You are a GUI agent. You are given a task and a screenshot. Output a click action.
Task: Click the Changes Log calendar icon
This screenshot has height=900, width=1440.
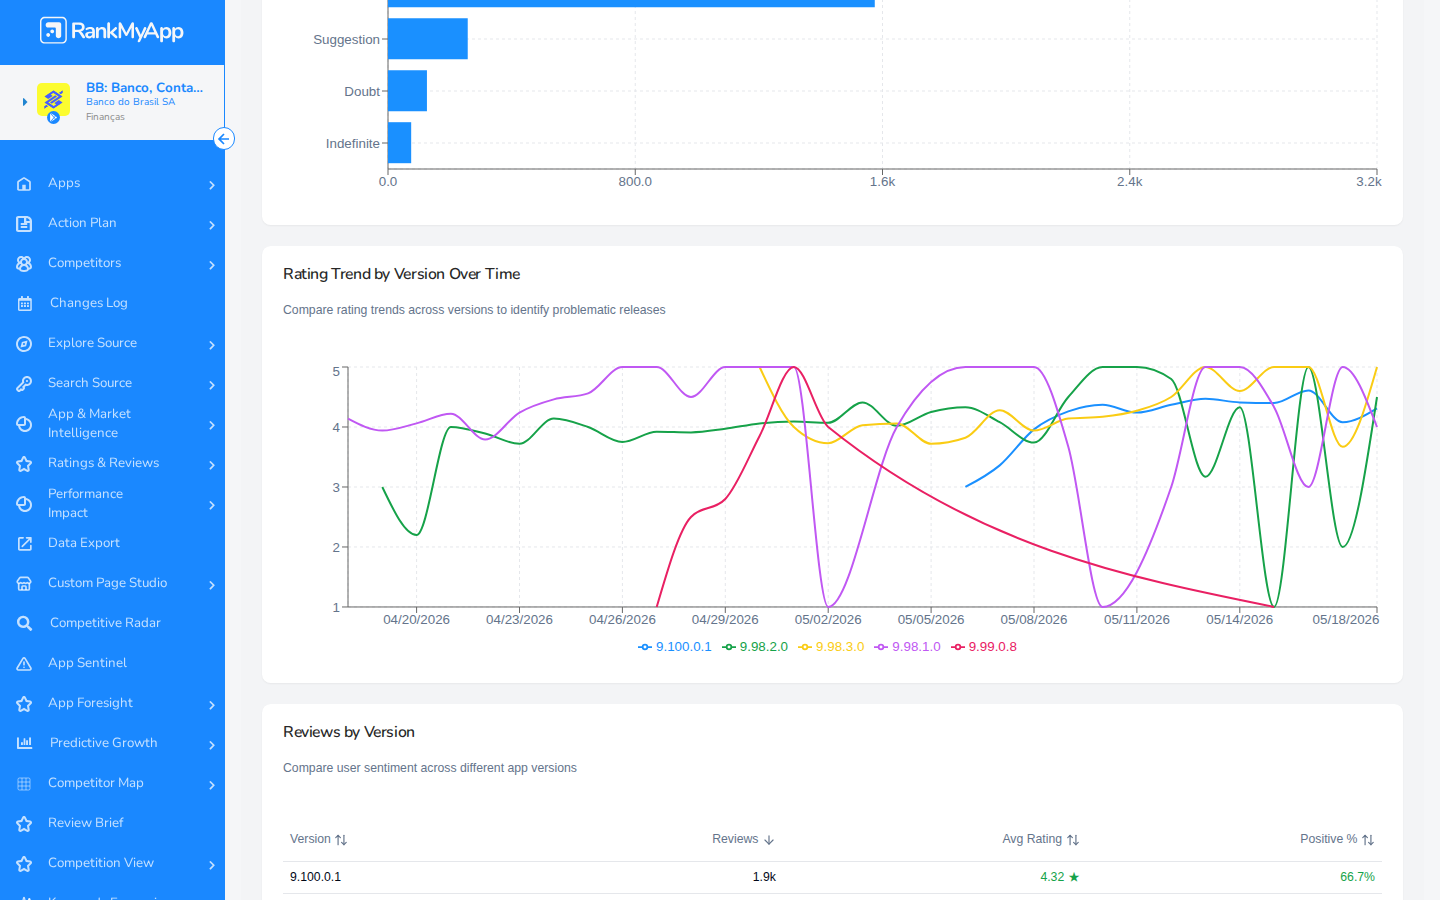tap(25, 304)
